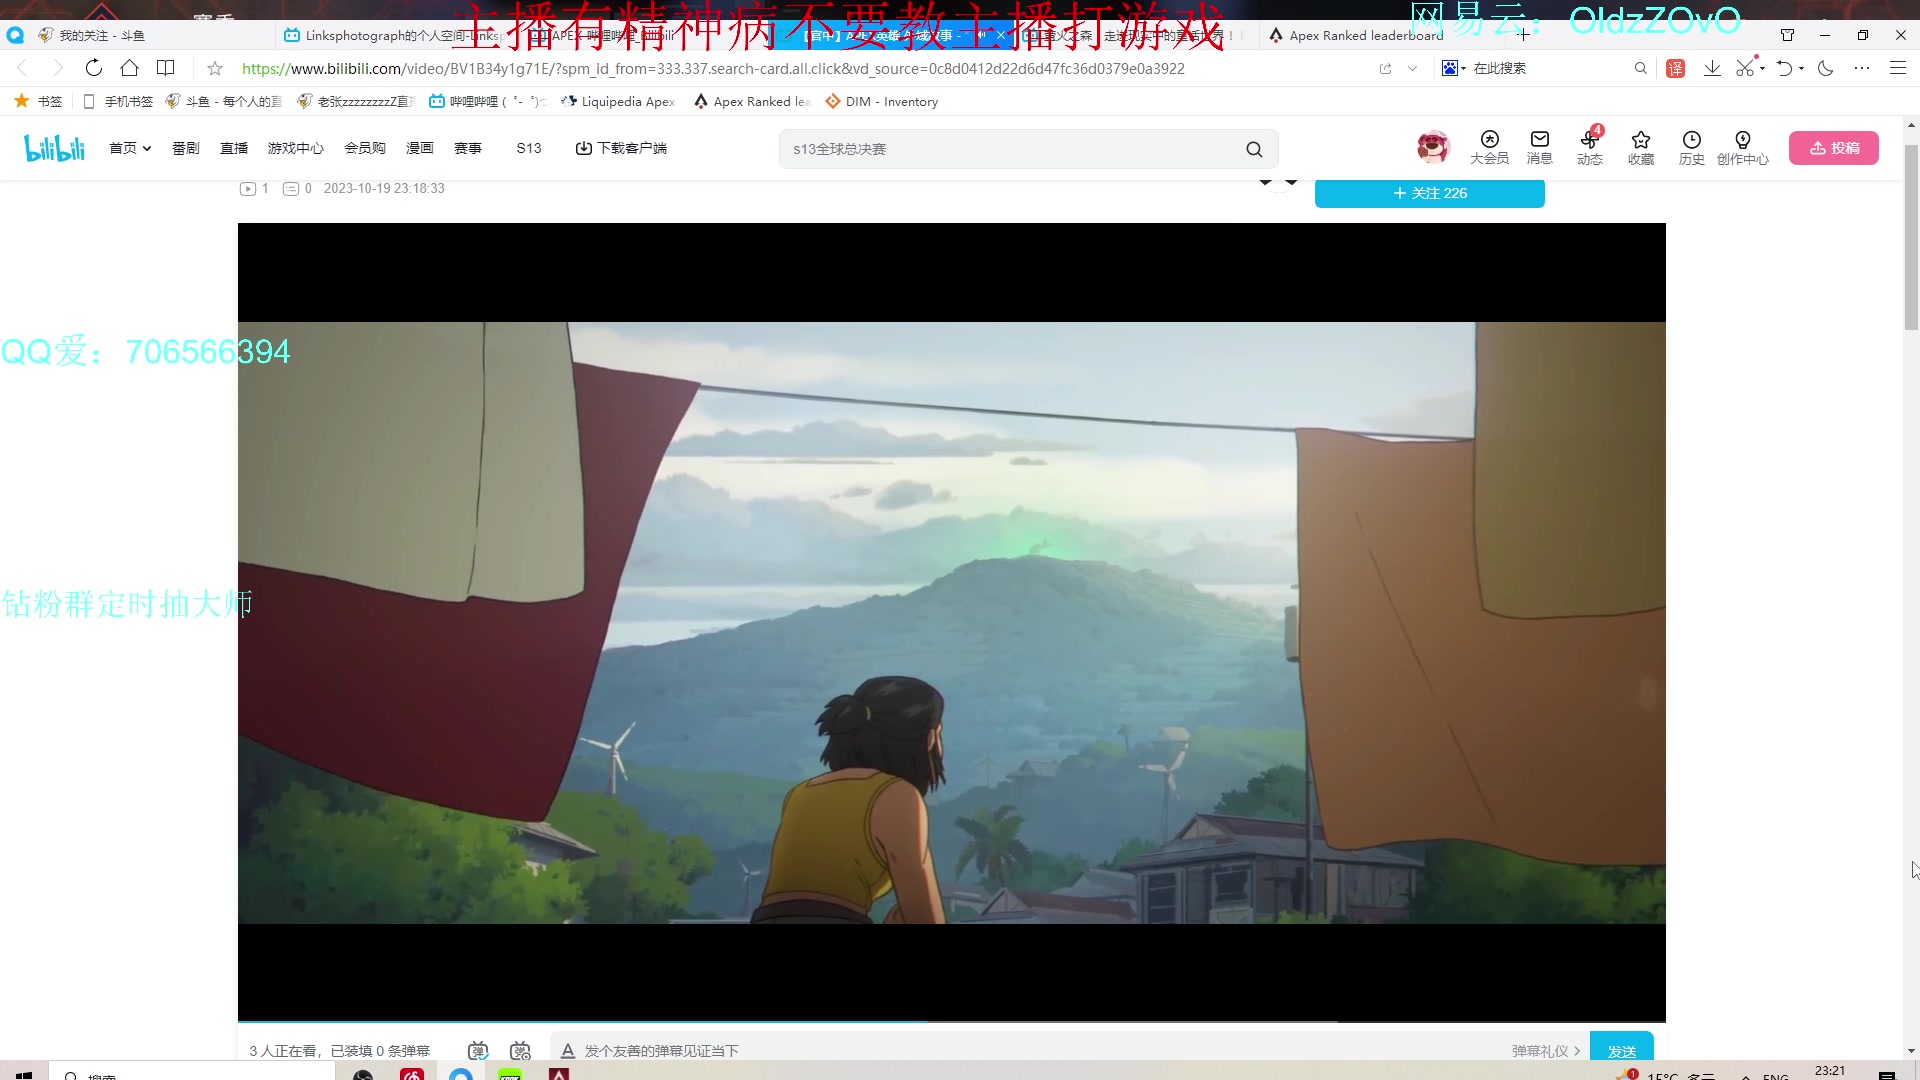Click the undo closed tab icon
The width and height of the screenshot is (1920, 1080).
click(1784, 68)
